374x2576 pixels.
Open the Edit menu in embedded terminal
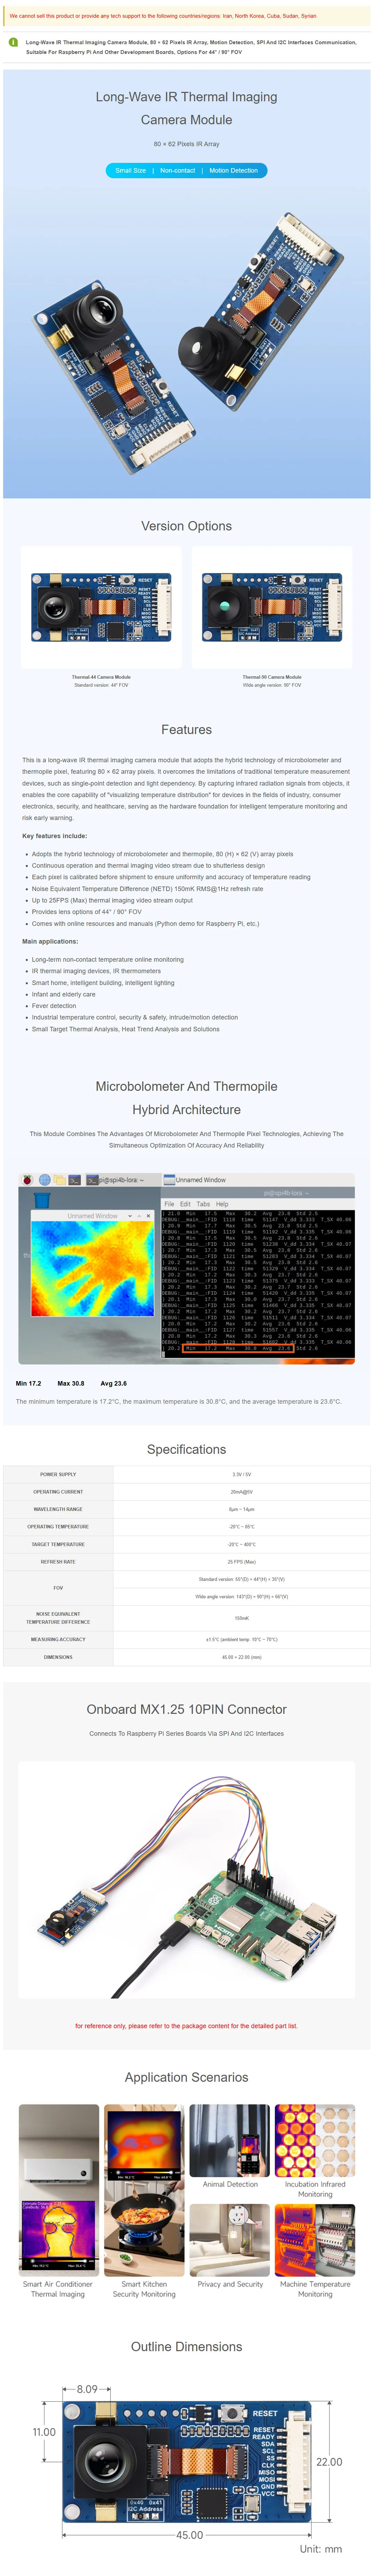(185, 1204)
